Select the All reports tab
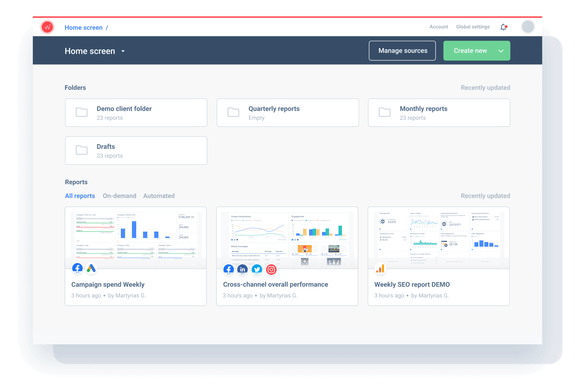Image resolution: width=575 pixels, height=387 pixels. [80, 196]
